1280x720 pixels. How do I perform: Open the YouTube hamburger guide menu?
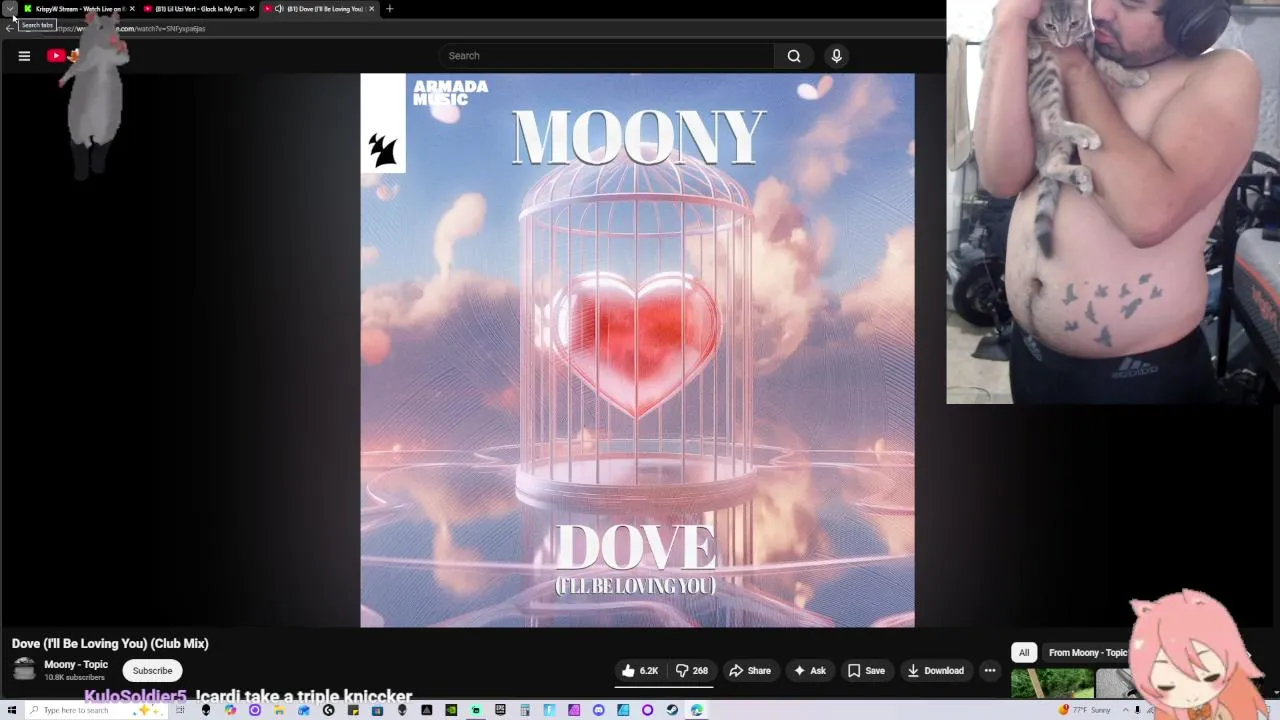click(24, 56)
